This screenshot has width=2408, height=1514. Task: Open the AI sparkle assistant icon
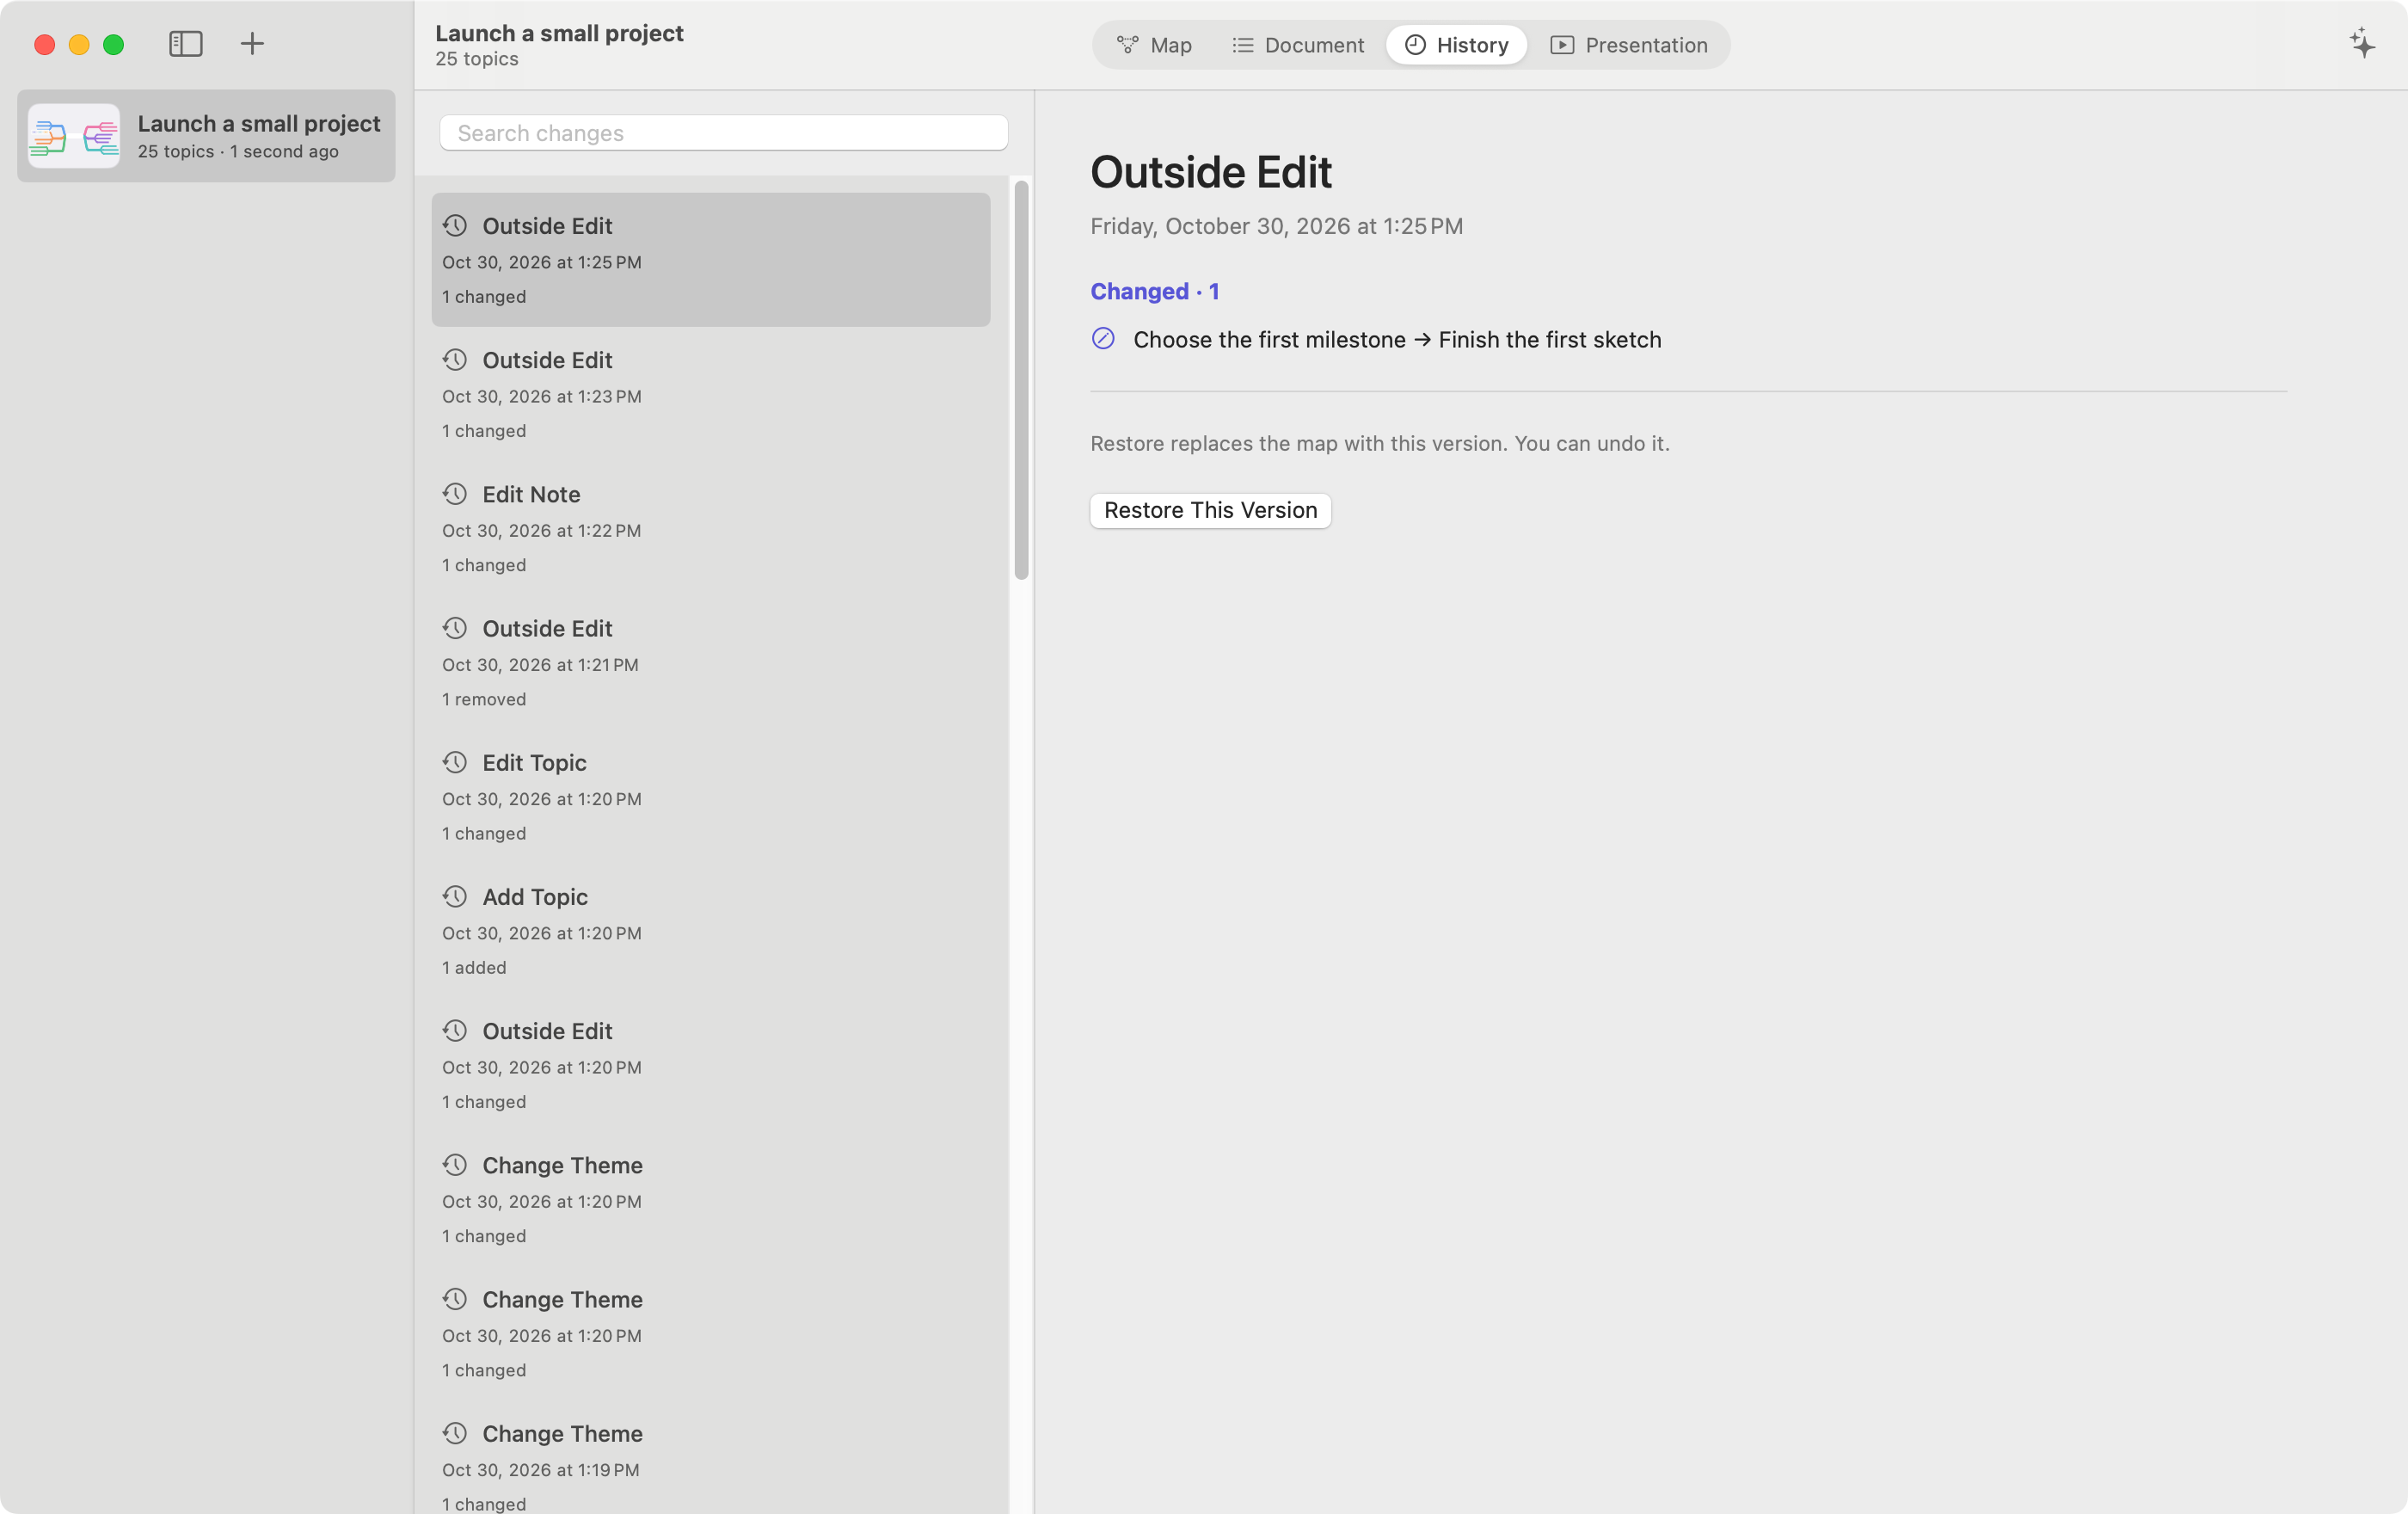coord(2362,44)
